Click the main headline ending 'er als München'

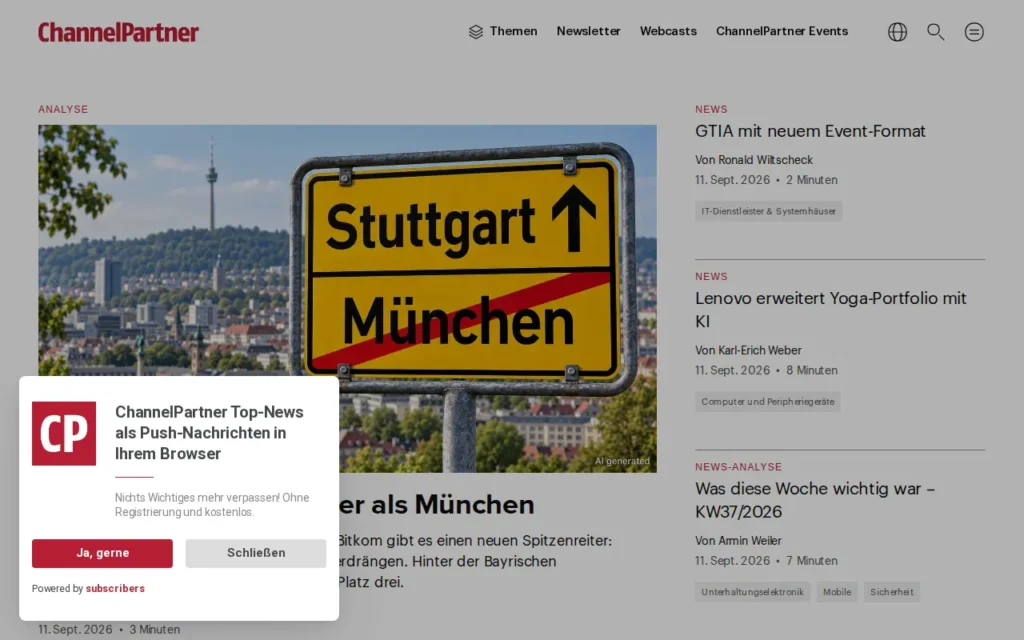coord(436,505)
